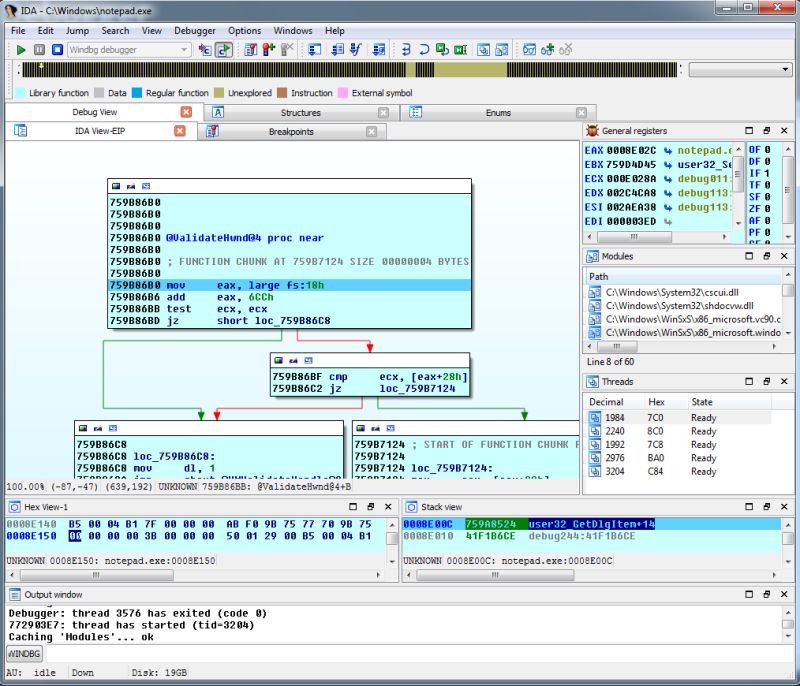
Task: Open breakpoint list toolbar icon
Action: [x=251, y=49]
